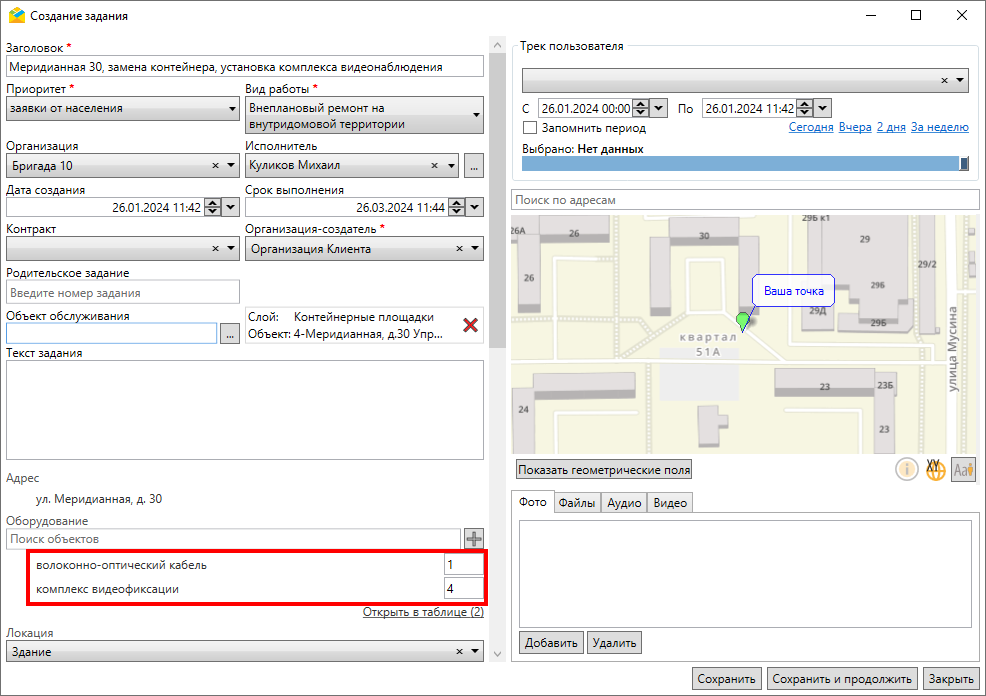Click the plus icon to add equipment
The width and height of the screenshot is (986, 696).
coord(474,539)
